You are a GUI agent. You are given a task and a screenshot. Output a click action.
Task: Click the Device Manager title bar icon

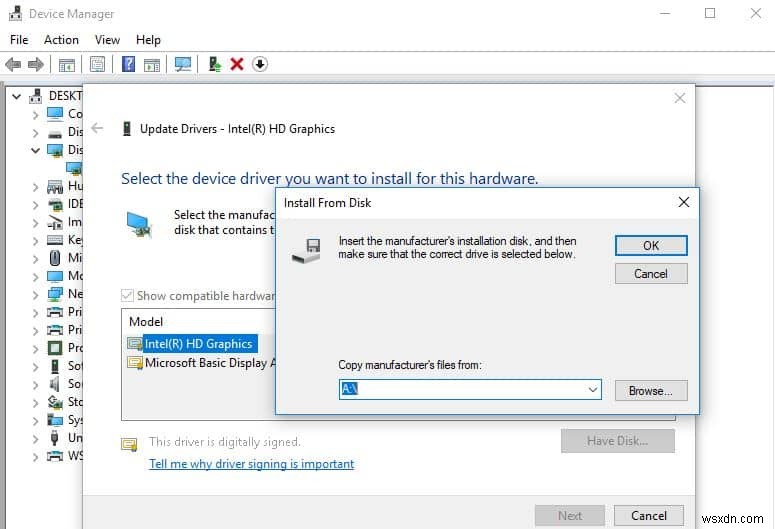tap(16, 13)
